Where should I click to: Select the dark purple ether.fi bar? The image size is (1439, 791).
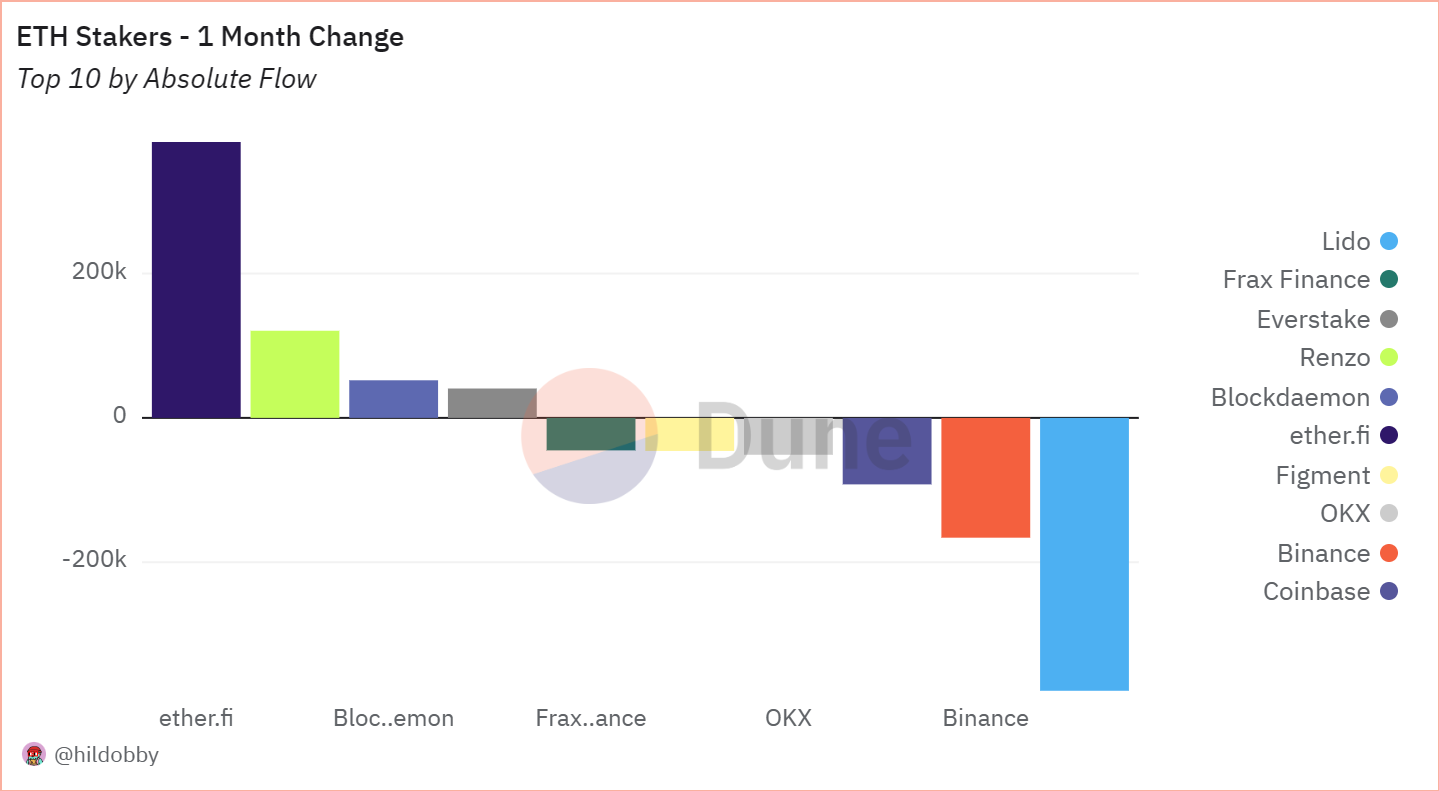pos(196,280)
